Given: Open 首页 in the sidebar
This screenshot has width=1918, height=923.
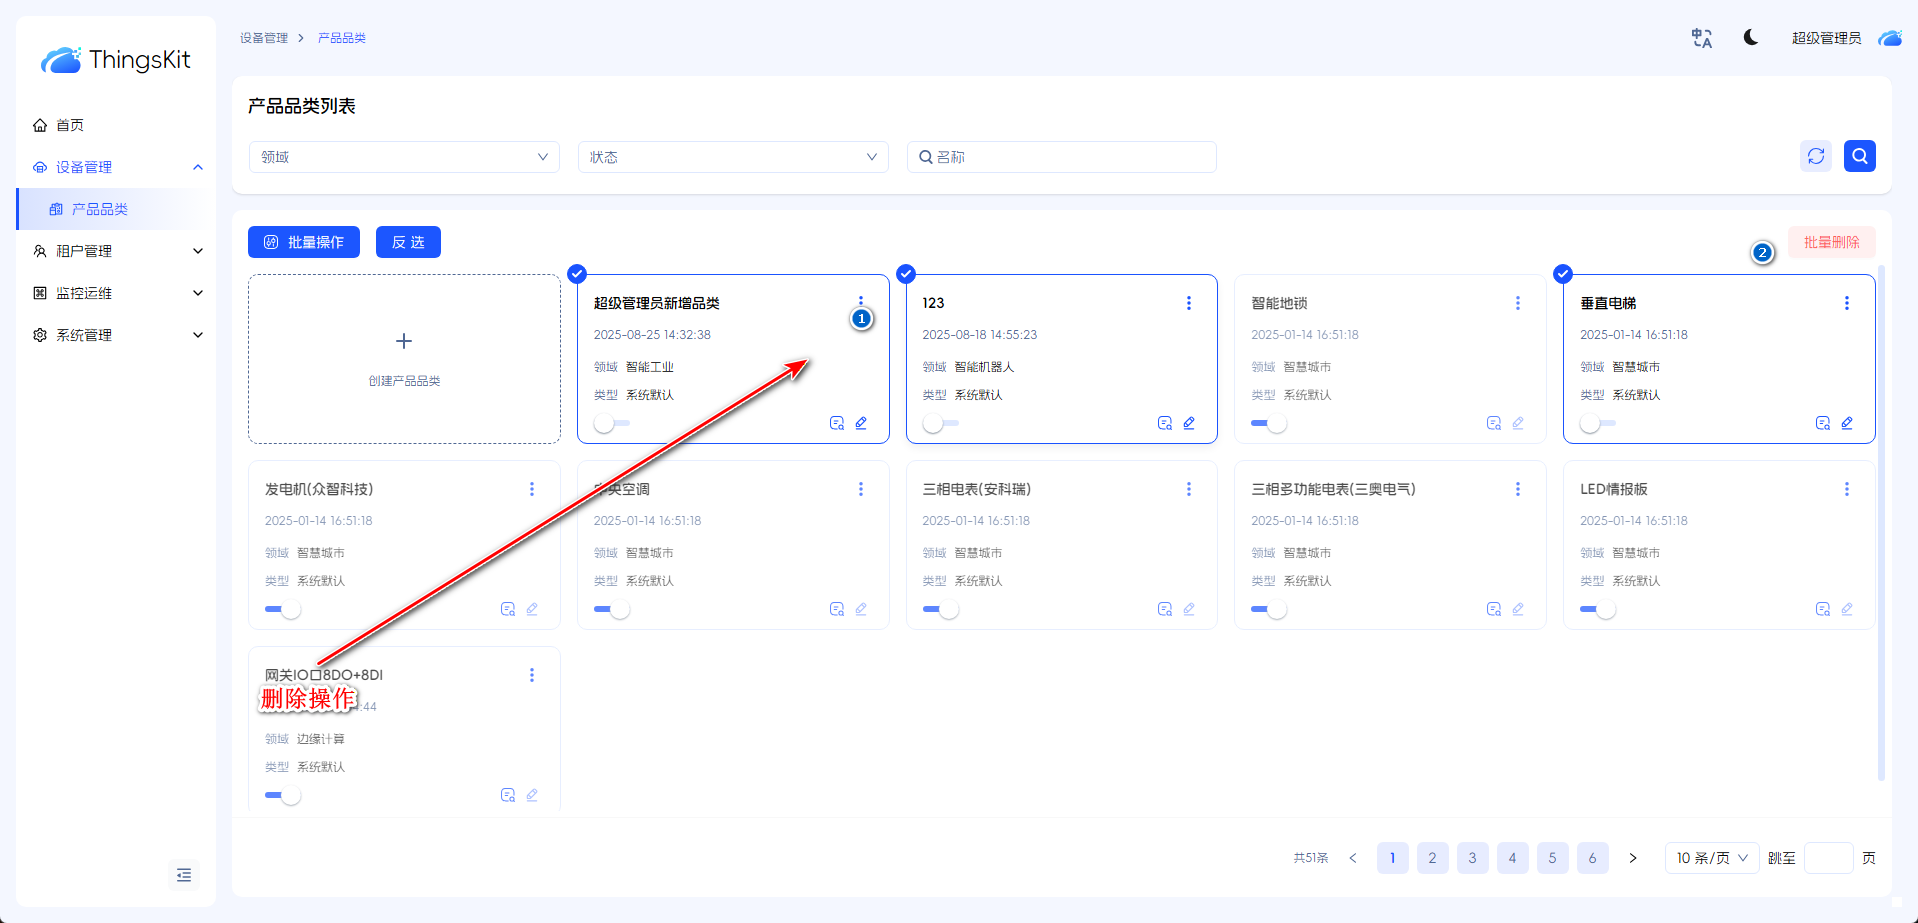Looking at the screenshot, I should (x=70, y=125).
